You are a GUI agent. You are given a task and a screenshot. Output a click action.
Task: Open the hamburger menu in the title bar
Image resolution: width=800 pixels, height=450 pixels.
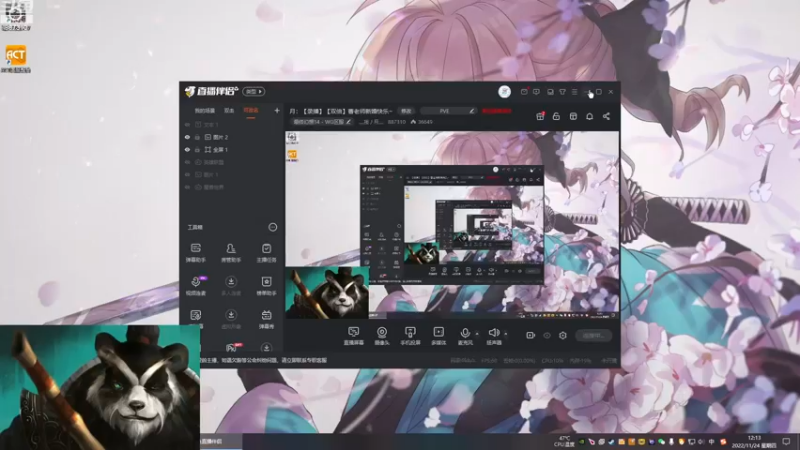[574, 92]
